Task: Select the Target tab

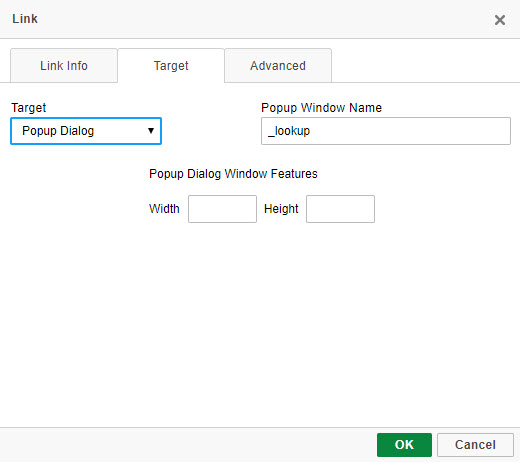Action: [x=171, y=66]
